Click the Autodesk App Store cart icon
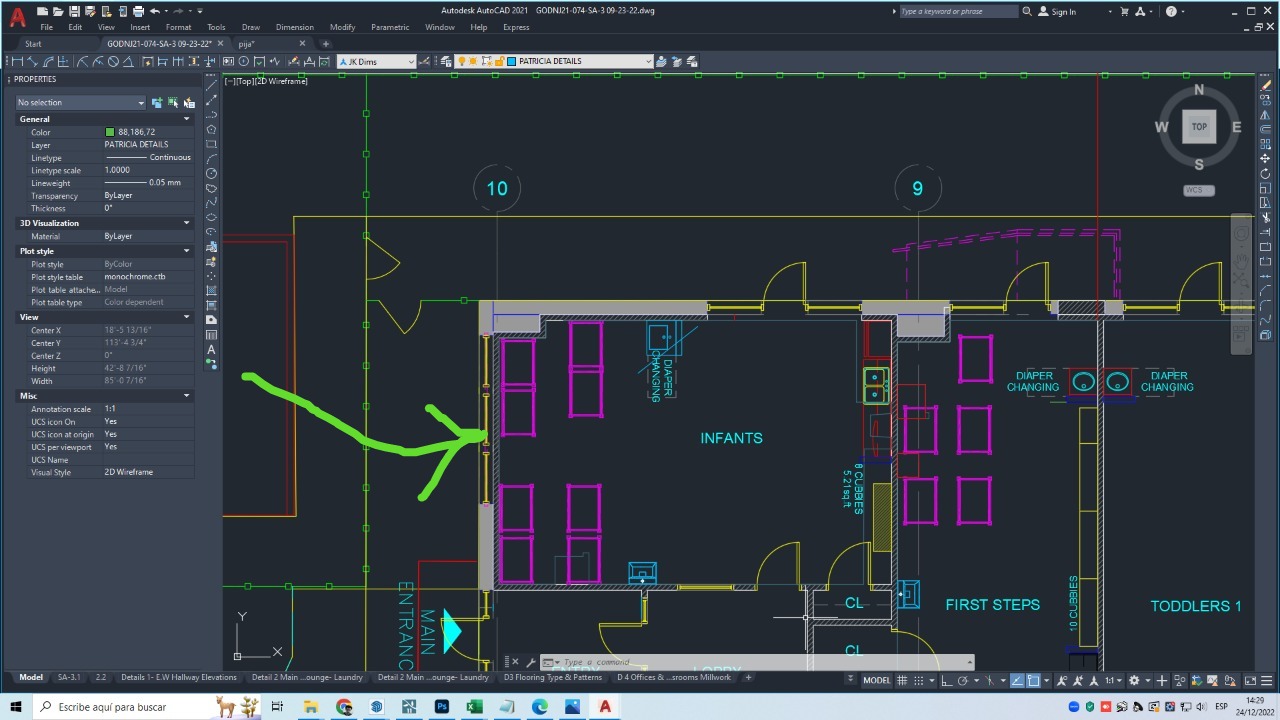 1123,11
